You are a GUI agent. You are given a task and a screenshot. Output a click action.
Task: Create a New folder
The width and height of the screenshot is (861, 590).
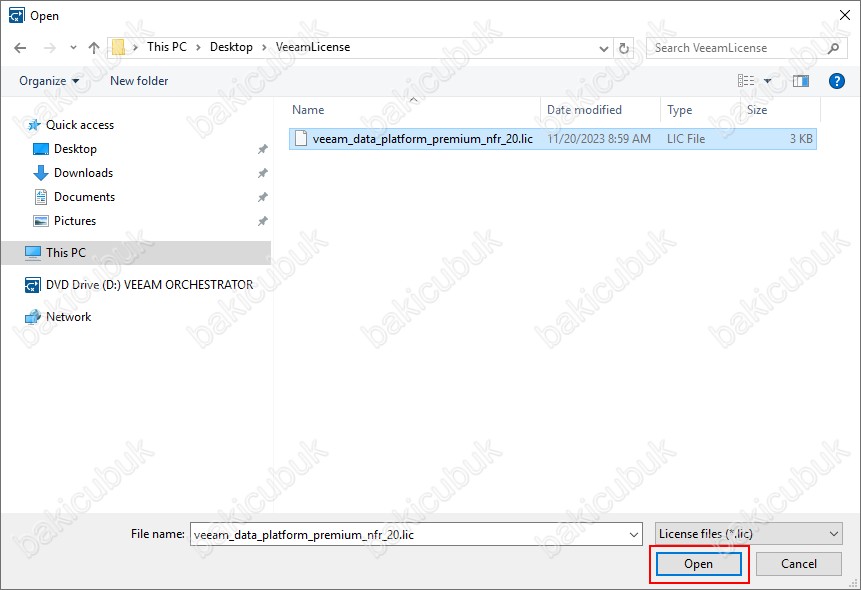click(x=139, y=81)
